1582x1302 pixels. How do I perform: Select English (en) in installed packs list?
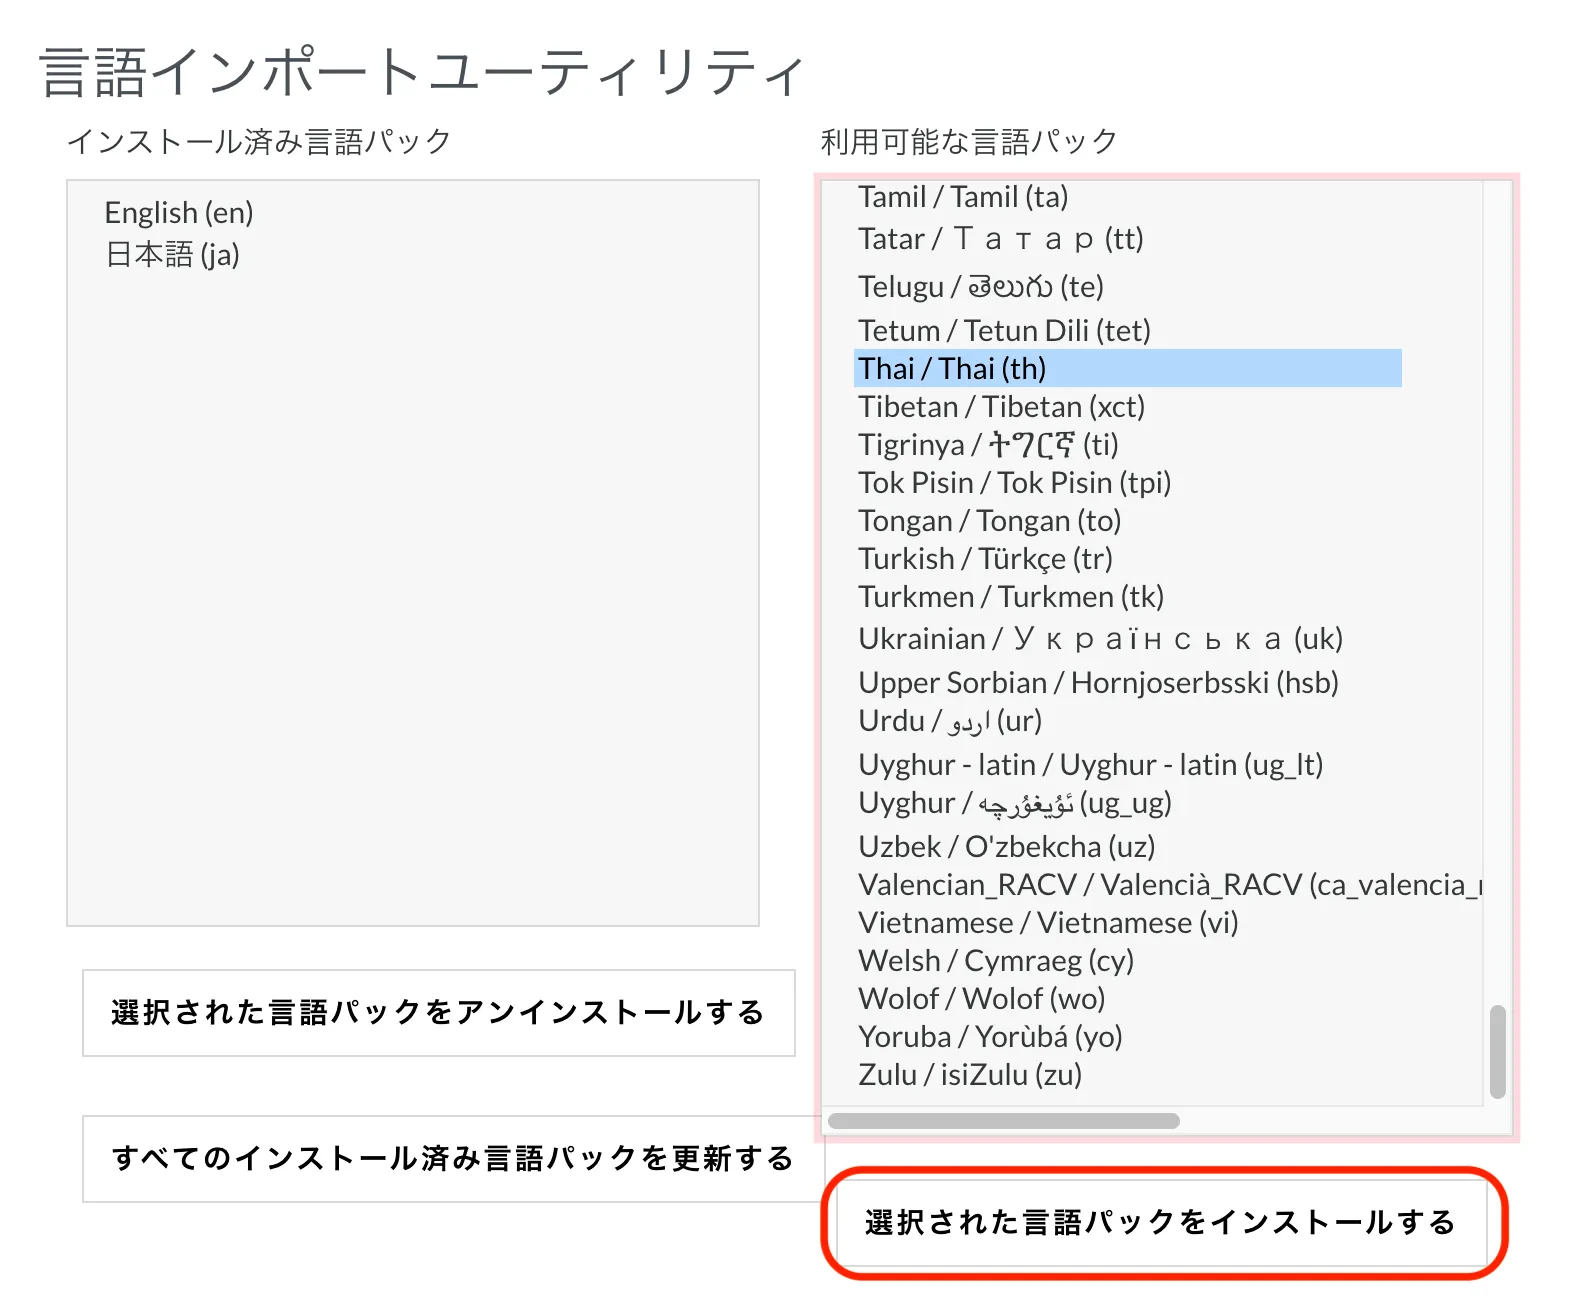click(179, 213)
